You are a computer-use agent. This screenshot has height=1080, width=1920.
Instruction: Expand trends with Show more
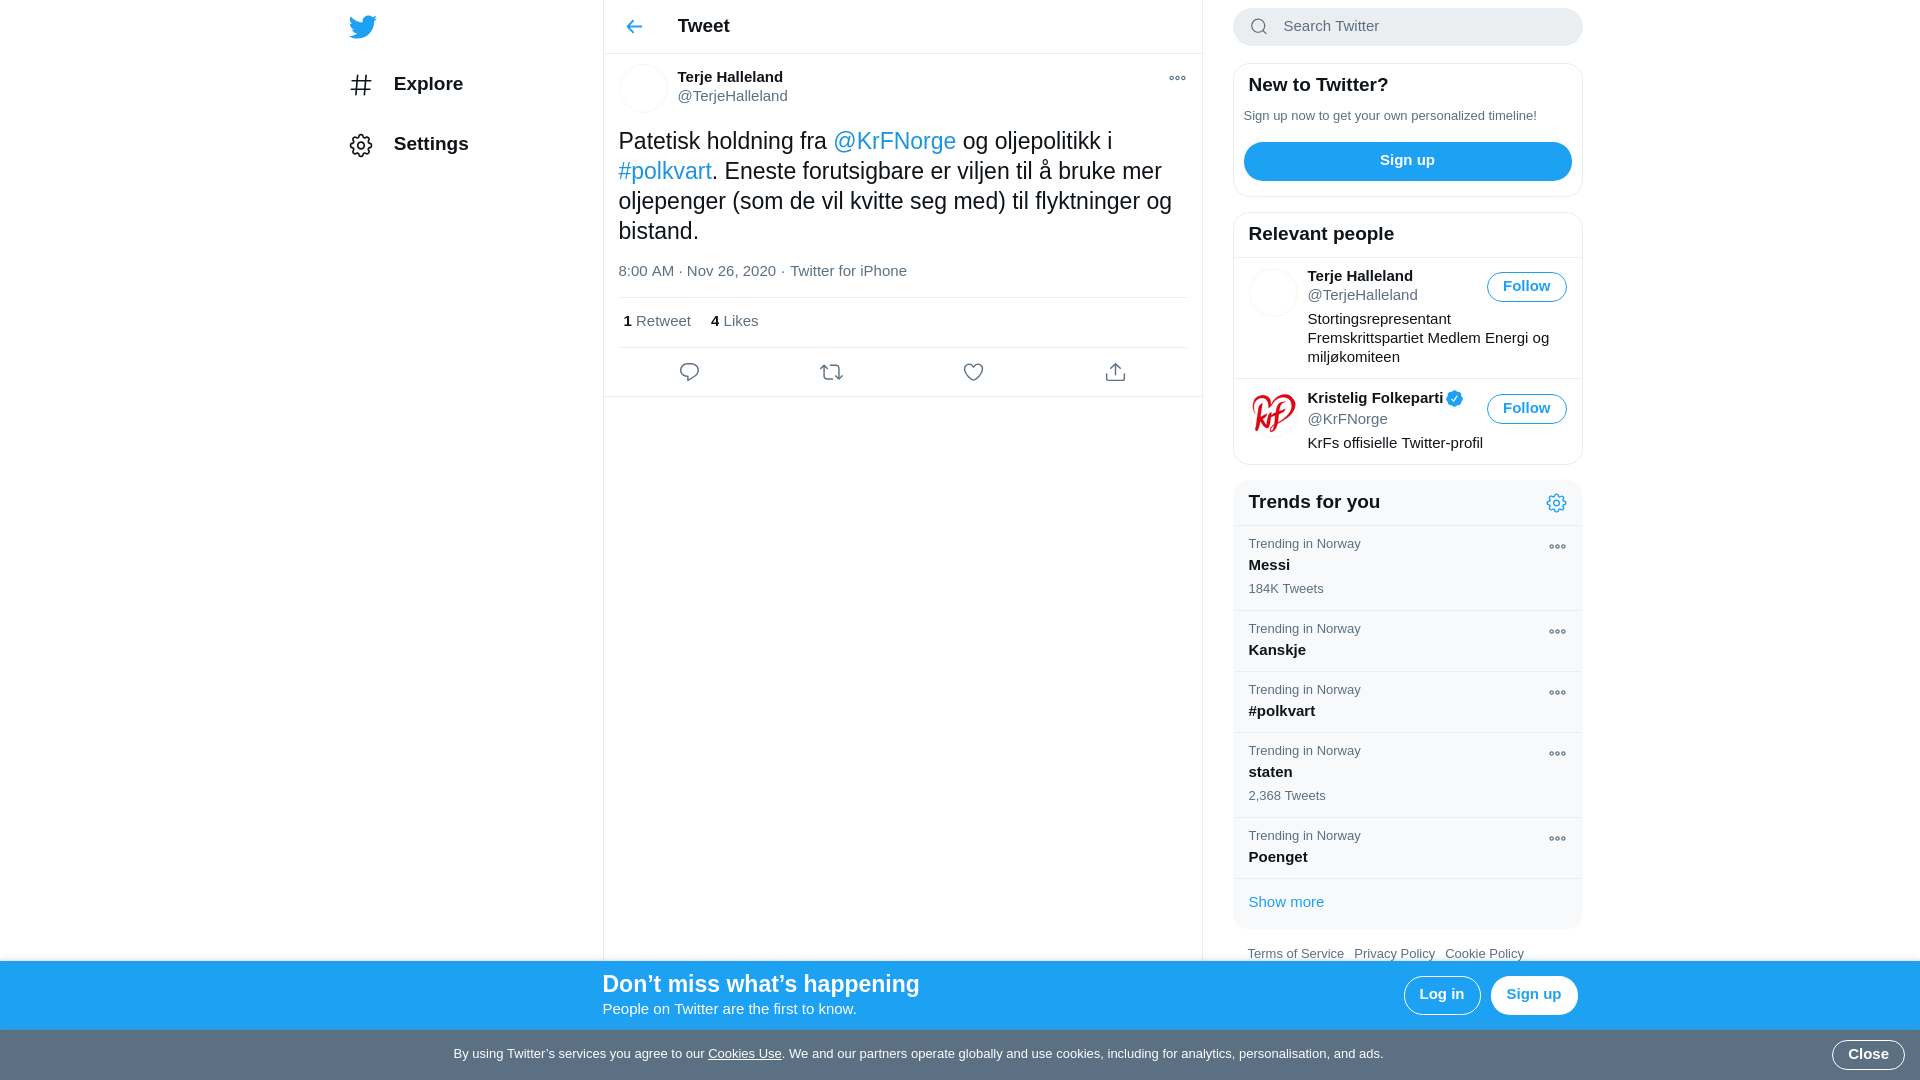coord(1286,902)
